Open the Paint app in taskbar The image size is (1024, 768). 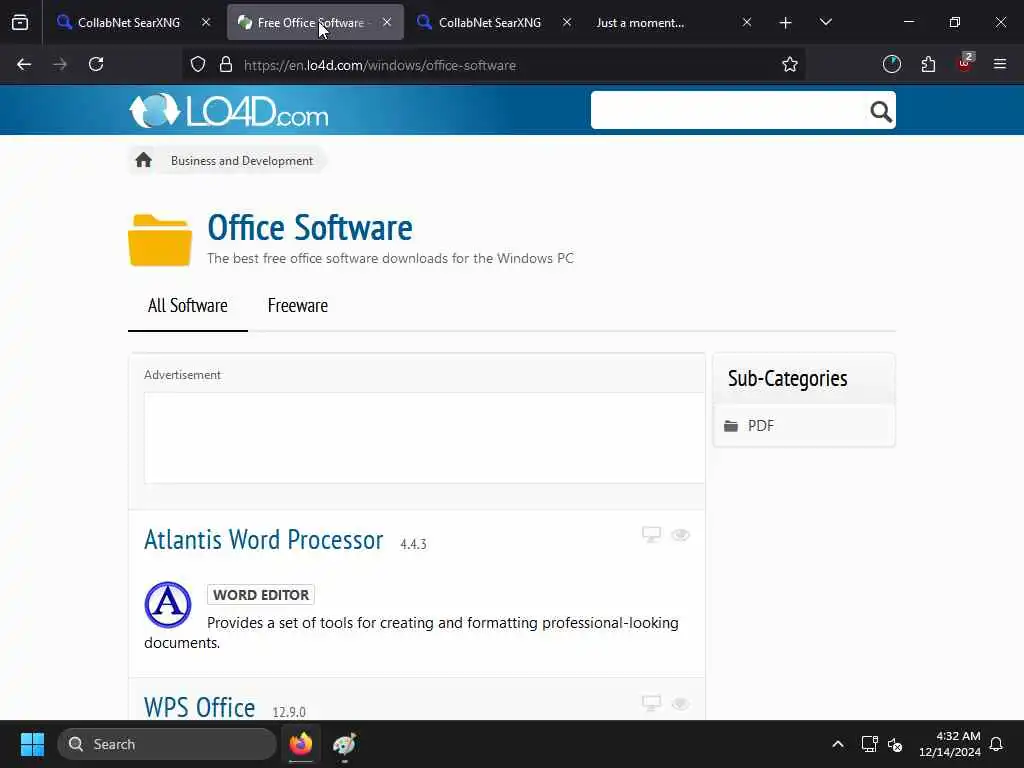344,744
